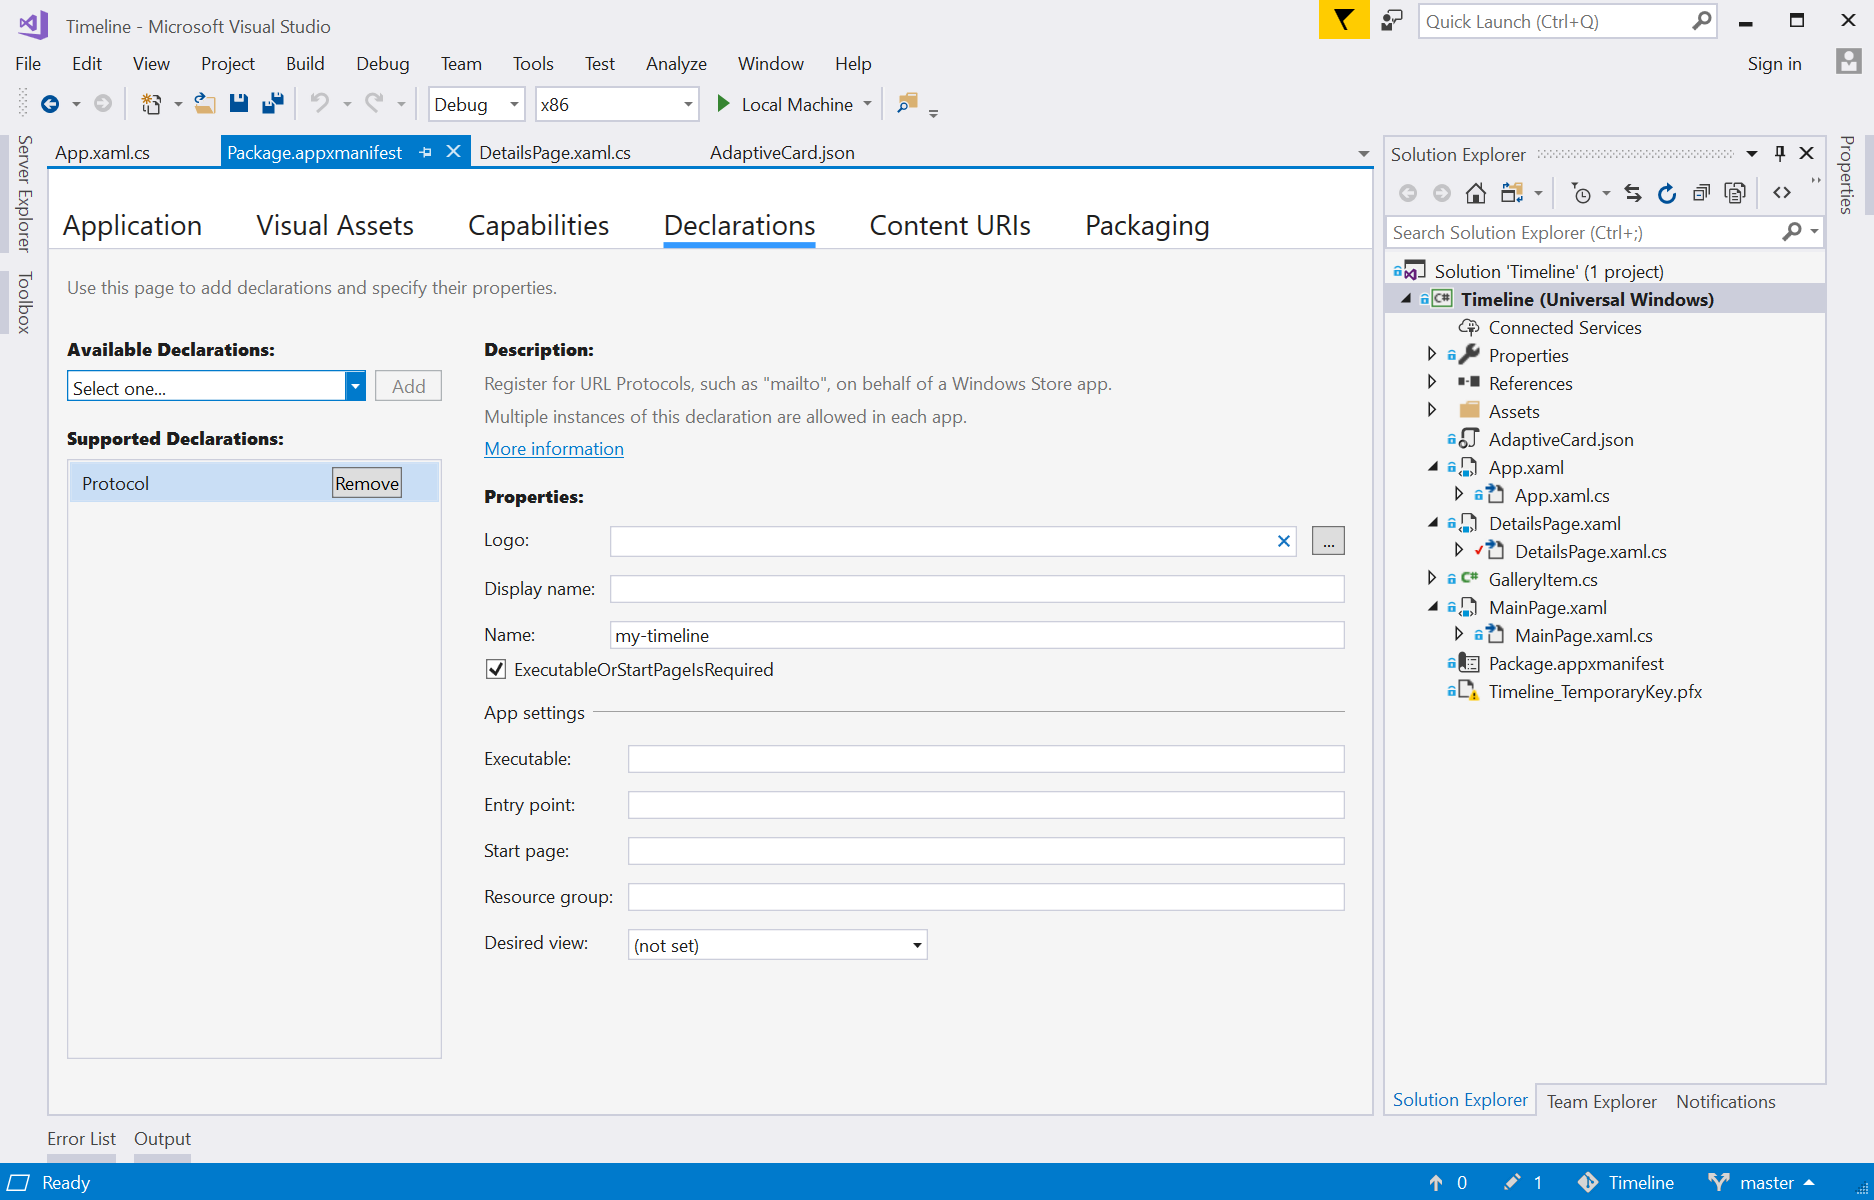This screenshot has height=1200, width=1874.
Task: Pin the Solution Explorer panel with auto-hide icon
Action: click(1780, 153)
